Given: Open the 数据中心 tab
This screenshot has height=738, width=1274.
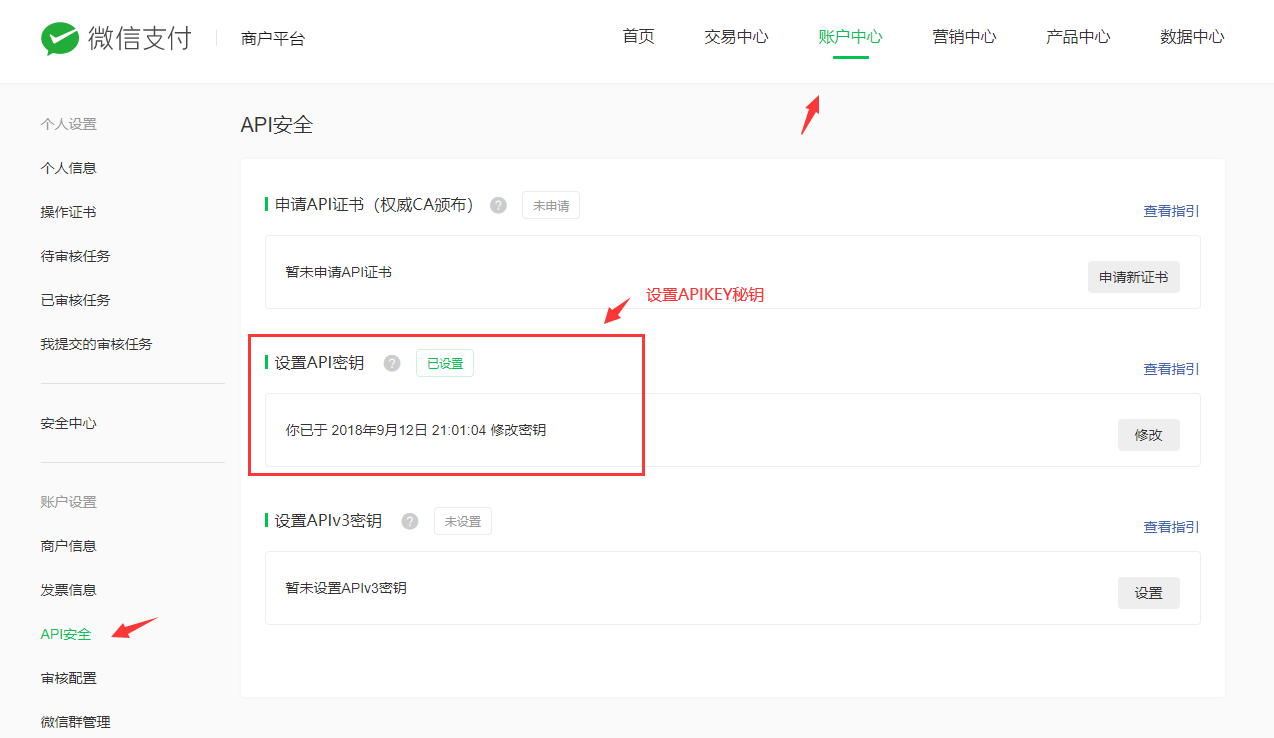Looking at the screenshot, I should (1192, 37).
